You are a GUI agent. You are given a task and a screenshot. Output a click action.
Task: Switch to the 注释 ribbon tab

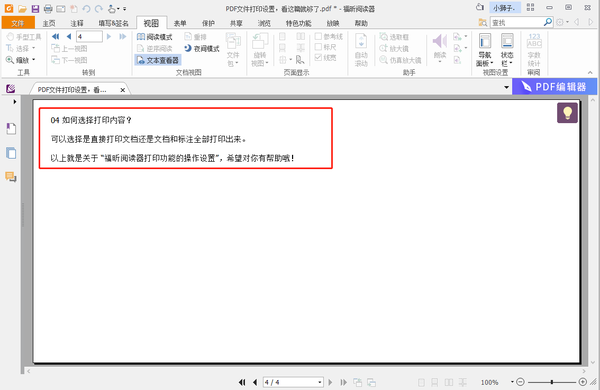(x=77, y=23)
